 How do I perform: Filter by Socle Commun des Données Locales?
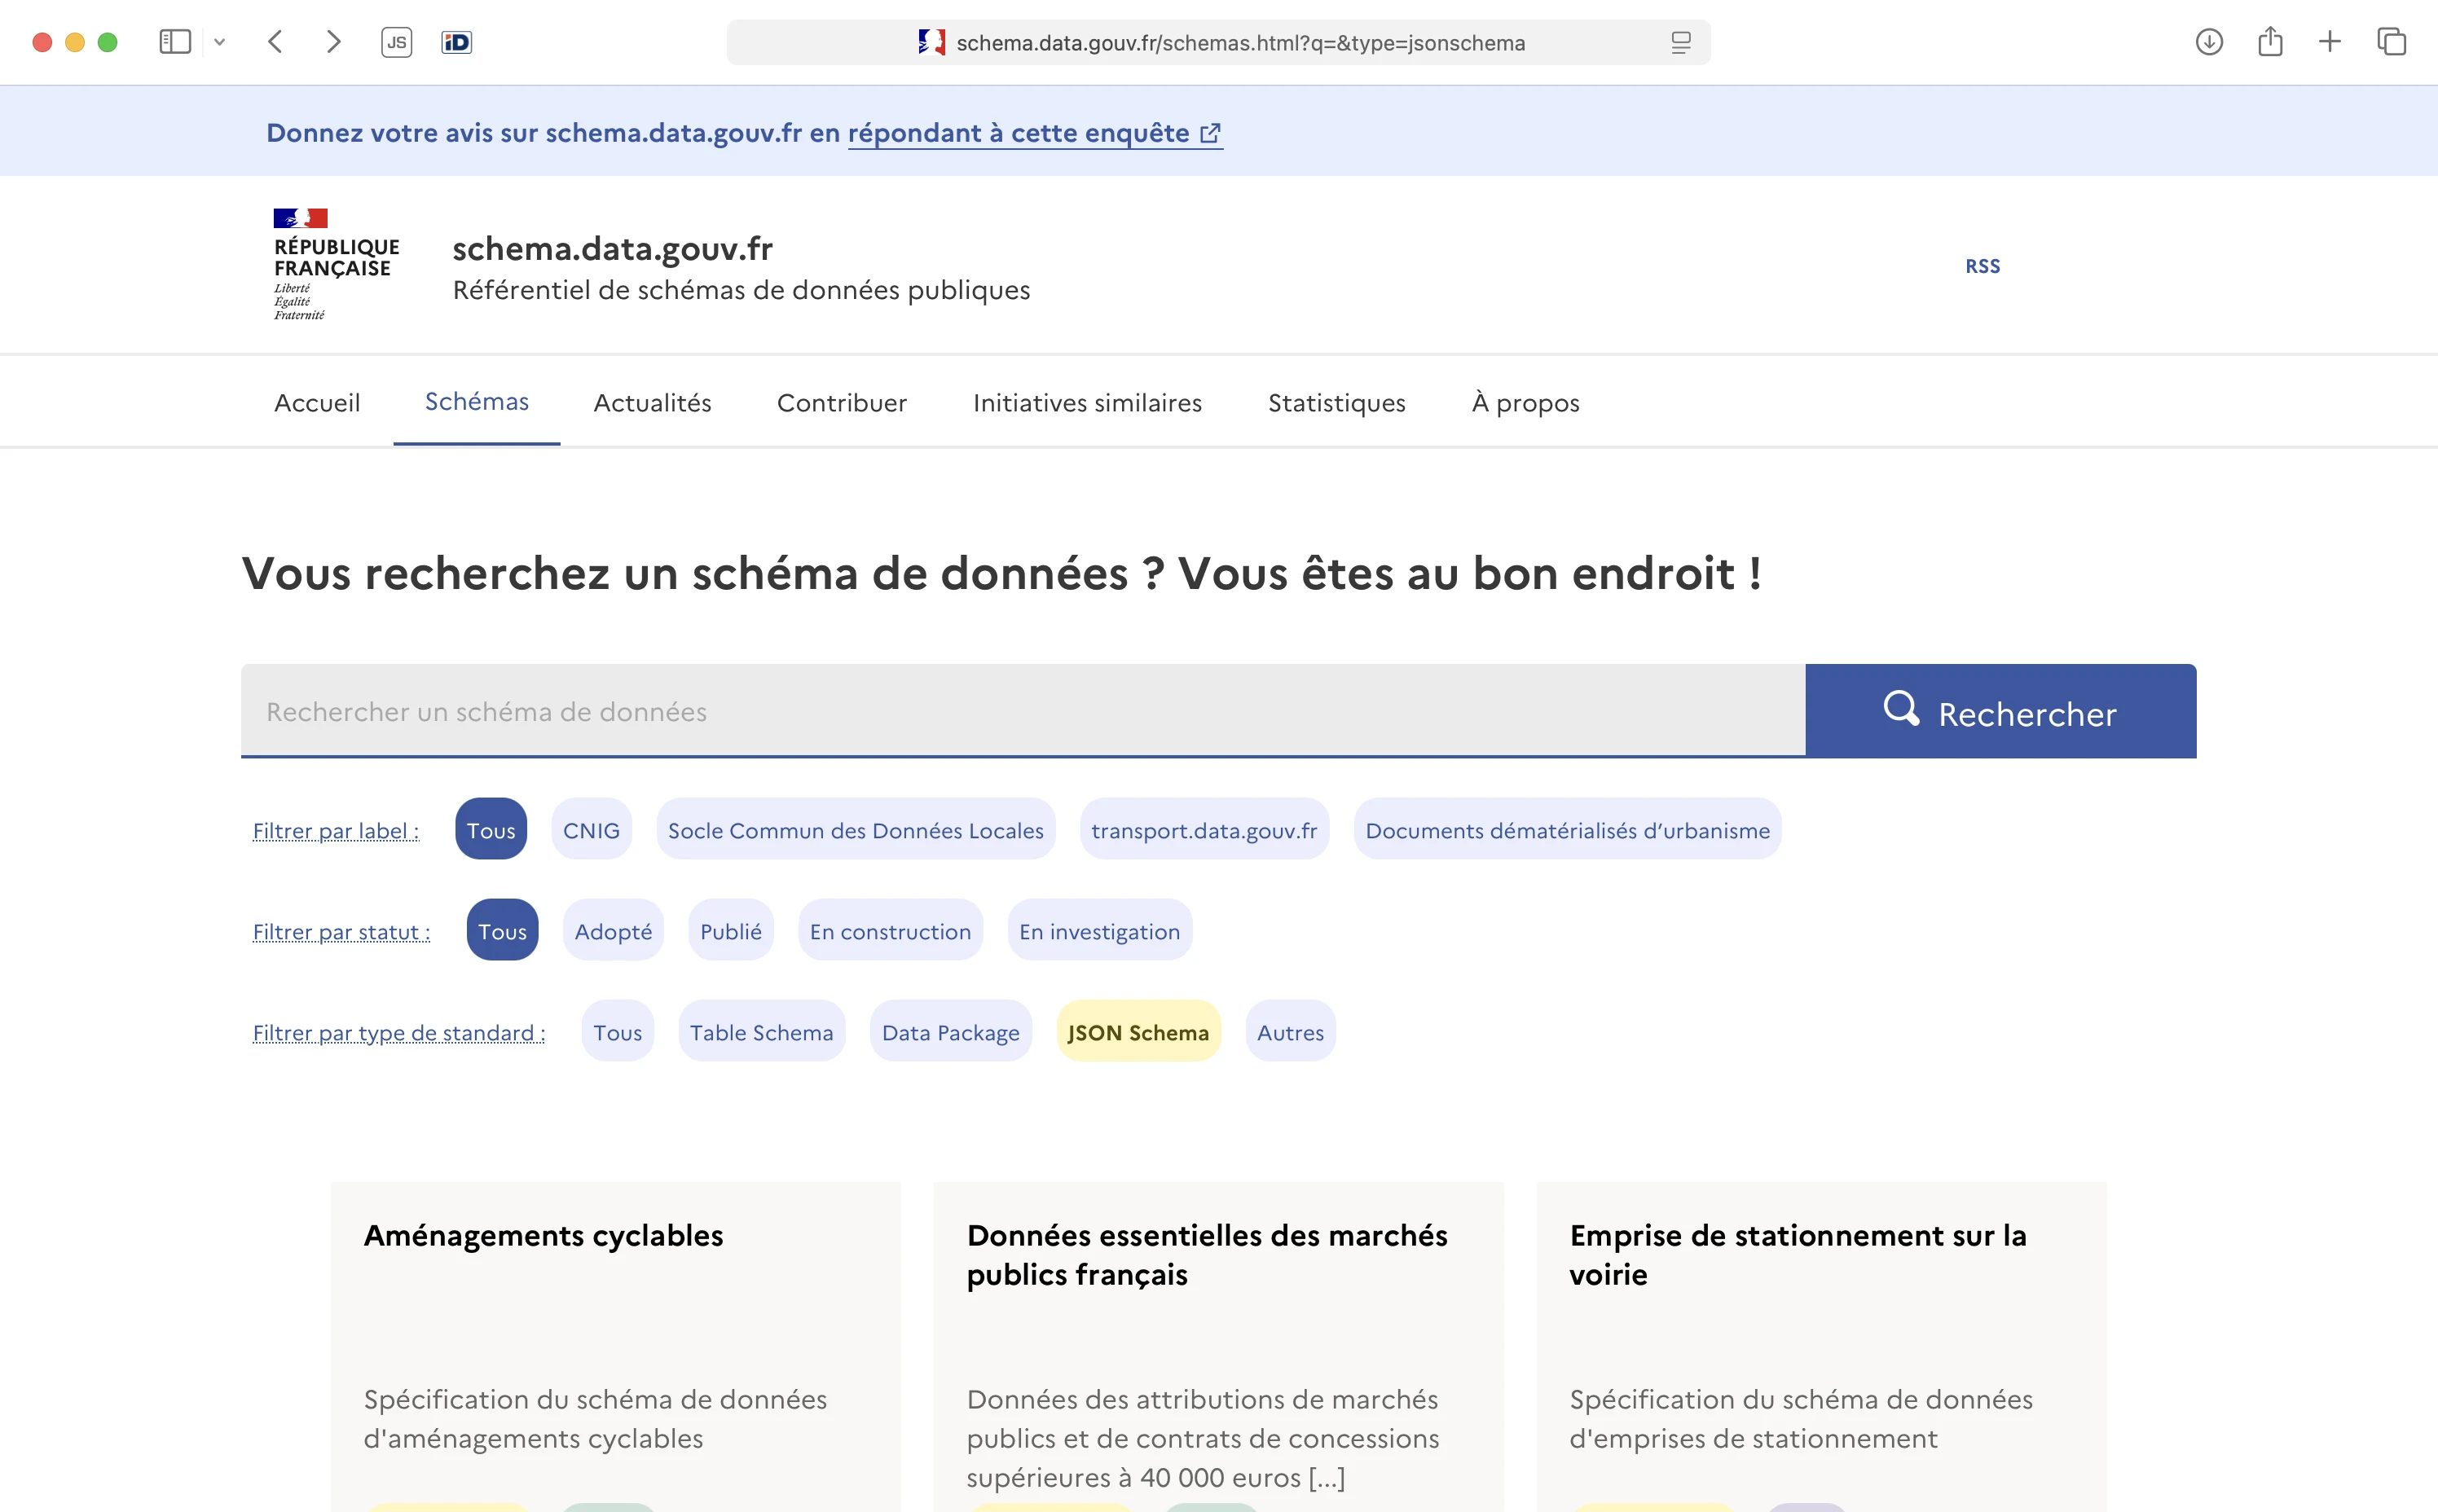855,829
